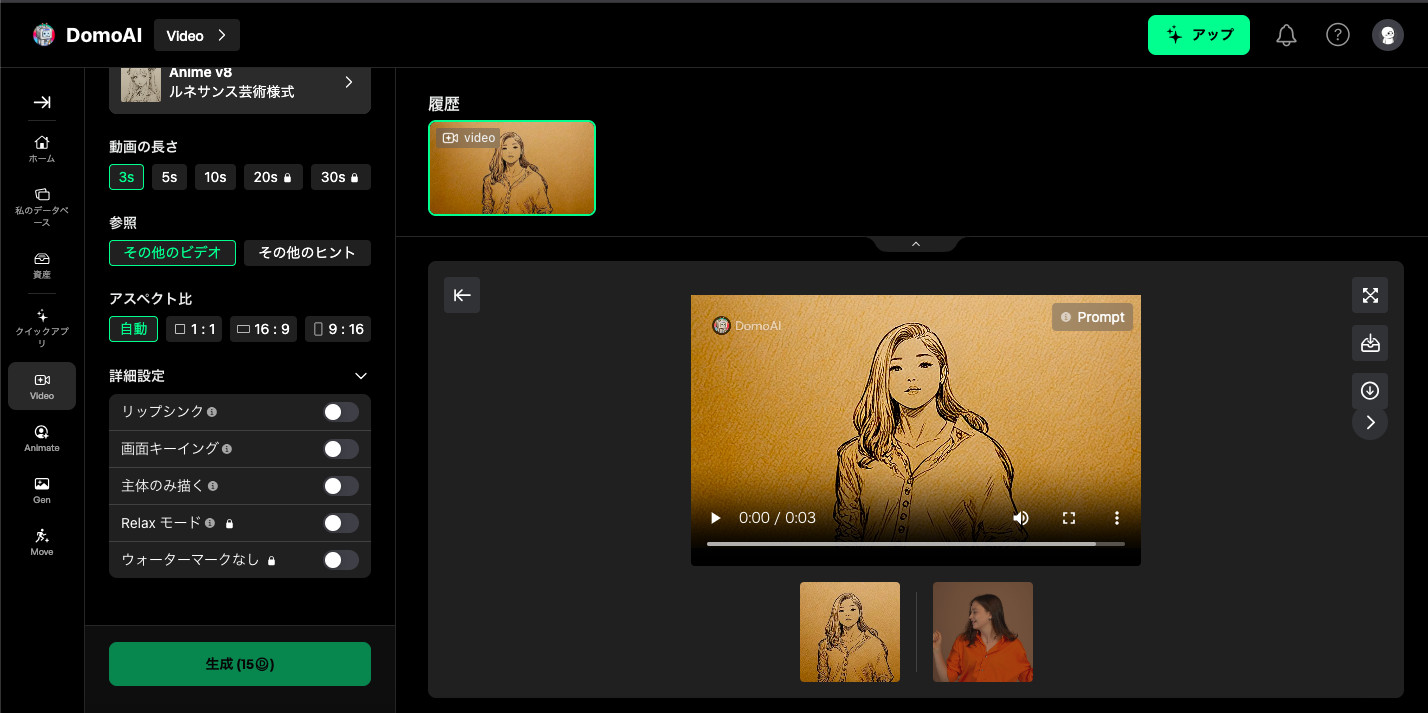This screenshot has width=1428, height=713.
Task: Select the 5s video length option
Action: pyautogui.click(x=169, y=177)
